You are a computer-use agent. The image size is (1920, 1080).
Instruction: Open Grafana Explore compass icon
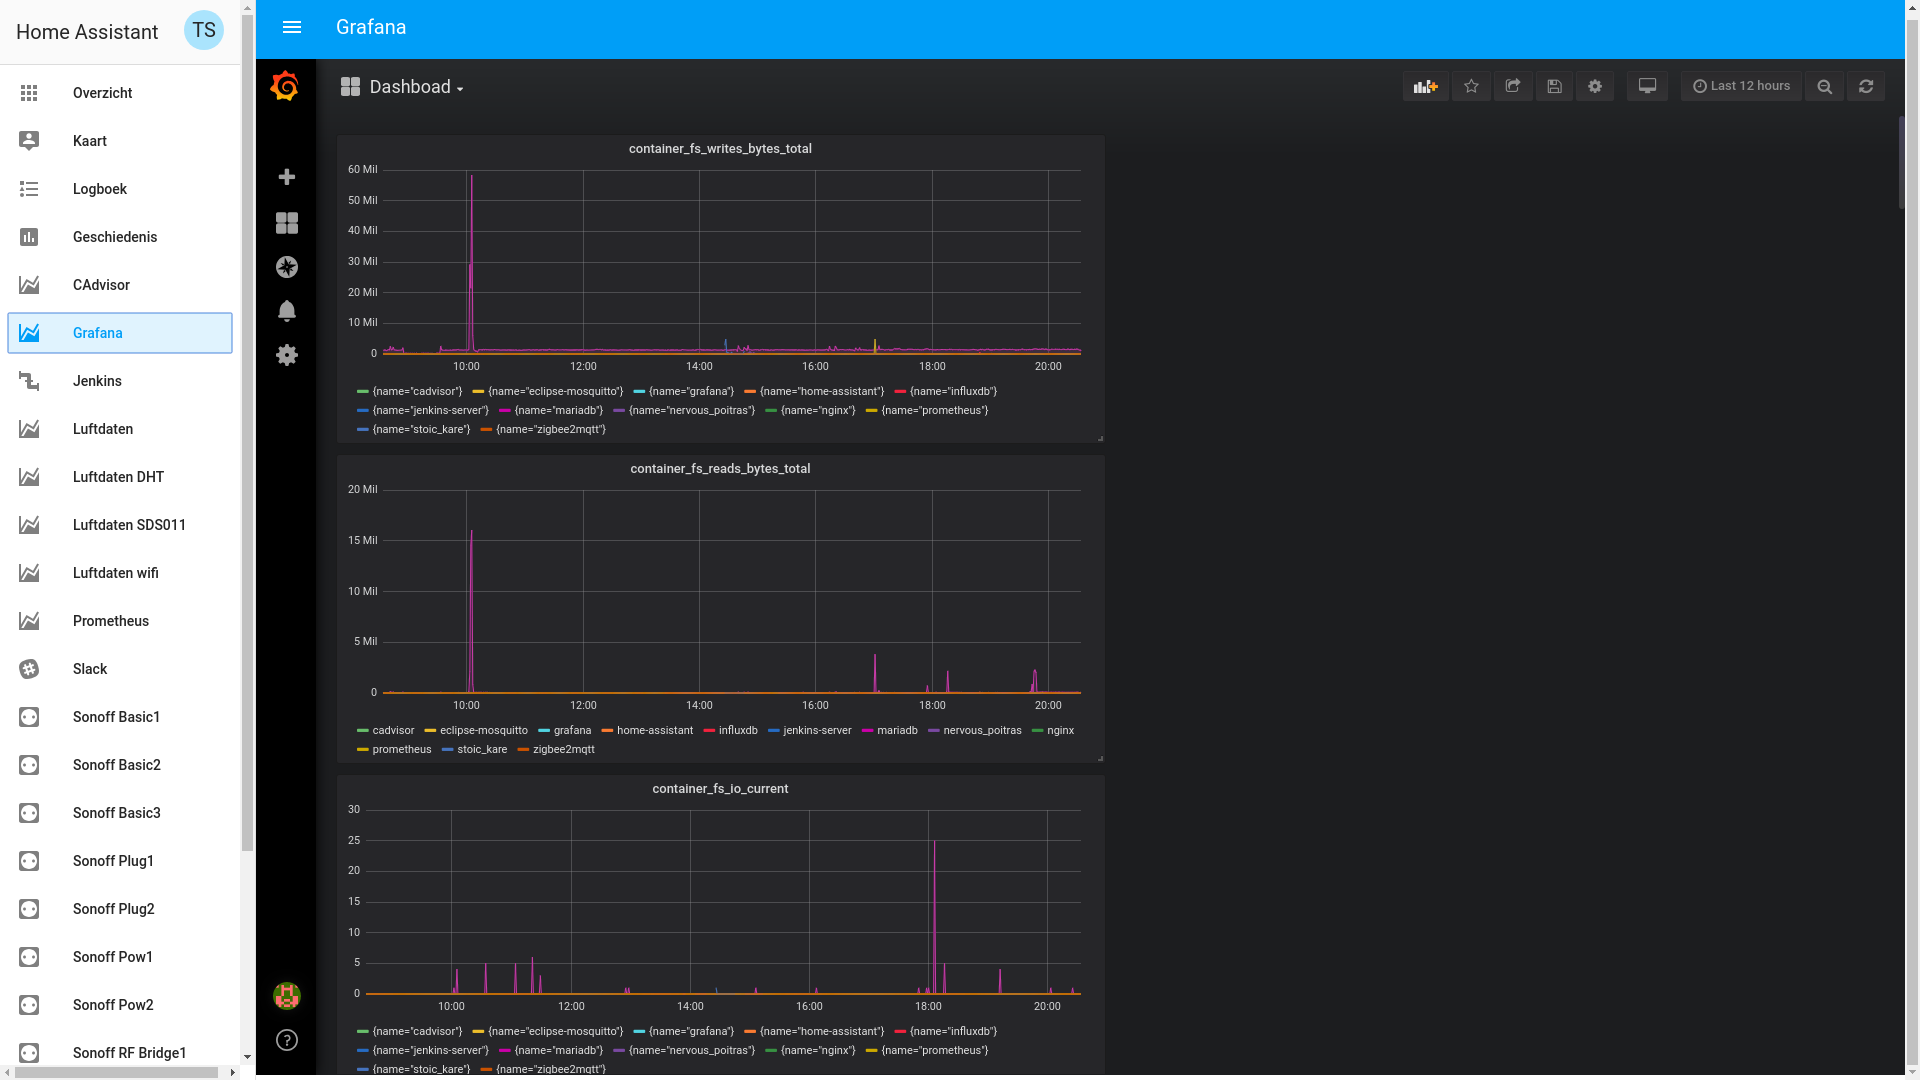(287, 267)
